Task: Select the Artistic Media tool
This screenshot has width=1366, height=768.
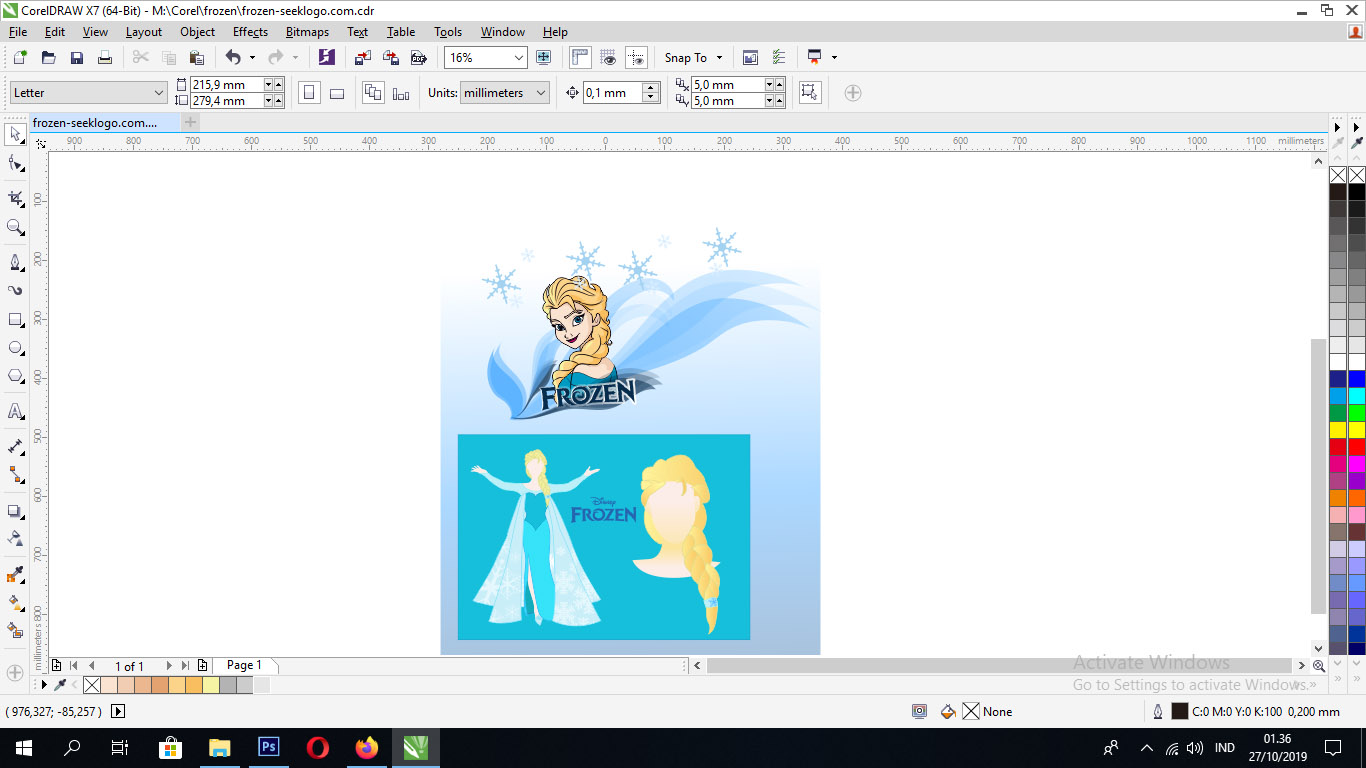Action: pos(15,291)
